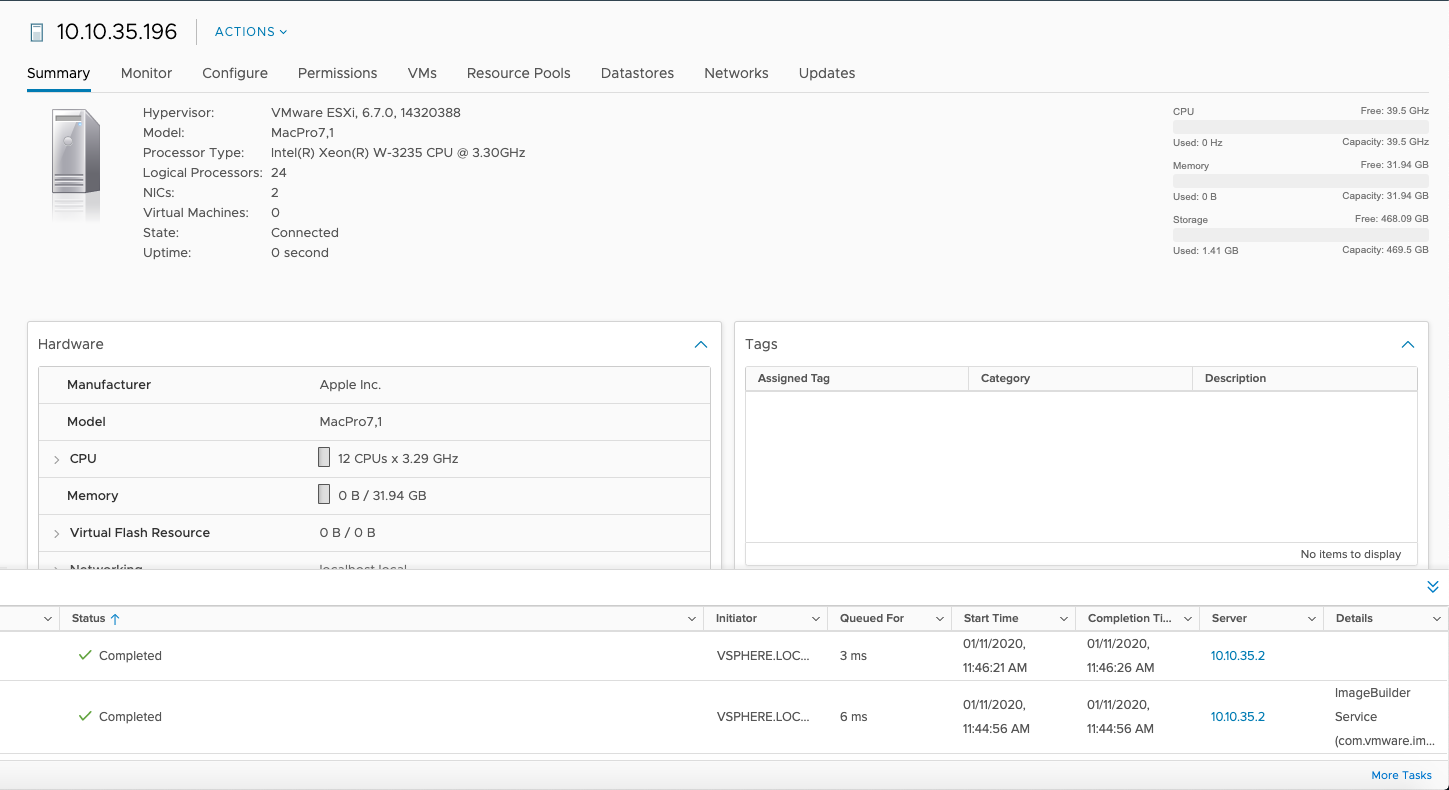
Task: Collapse recent tasks pane double-chevron
Action: (1433, 587)
